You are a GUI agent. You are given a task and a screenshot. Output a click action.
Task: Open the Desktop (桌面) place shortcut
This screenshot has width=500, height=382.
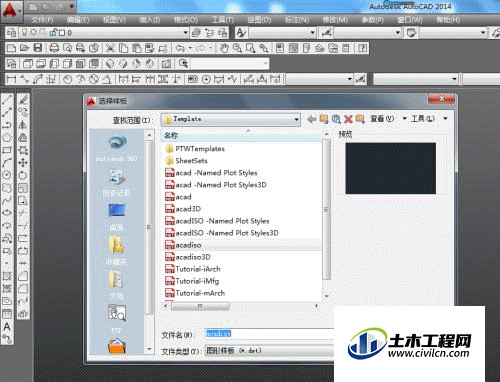[116, 217]
